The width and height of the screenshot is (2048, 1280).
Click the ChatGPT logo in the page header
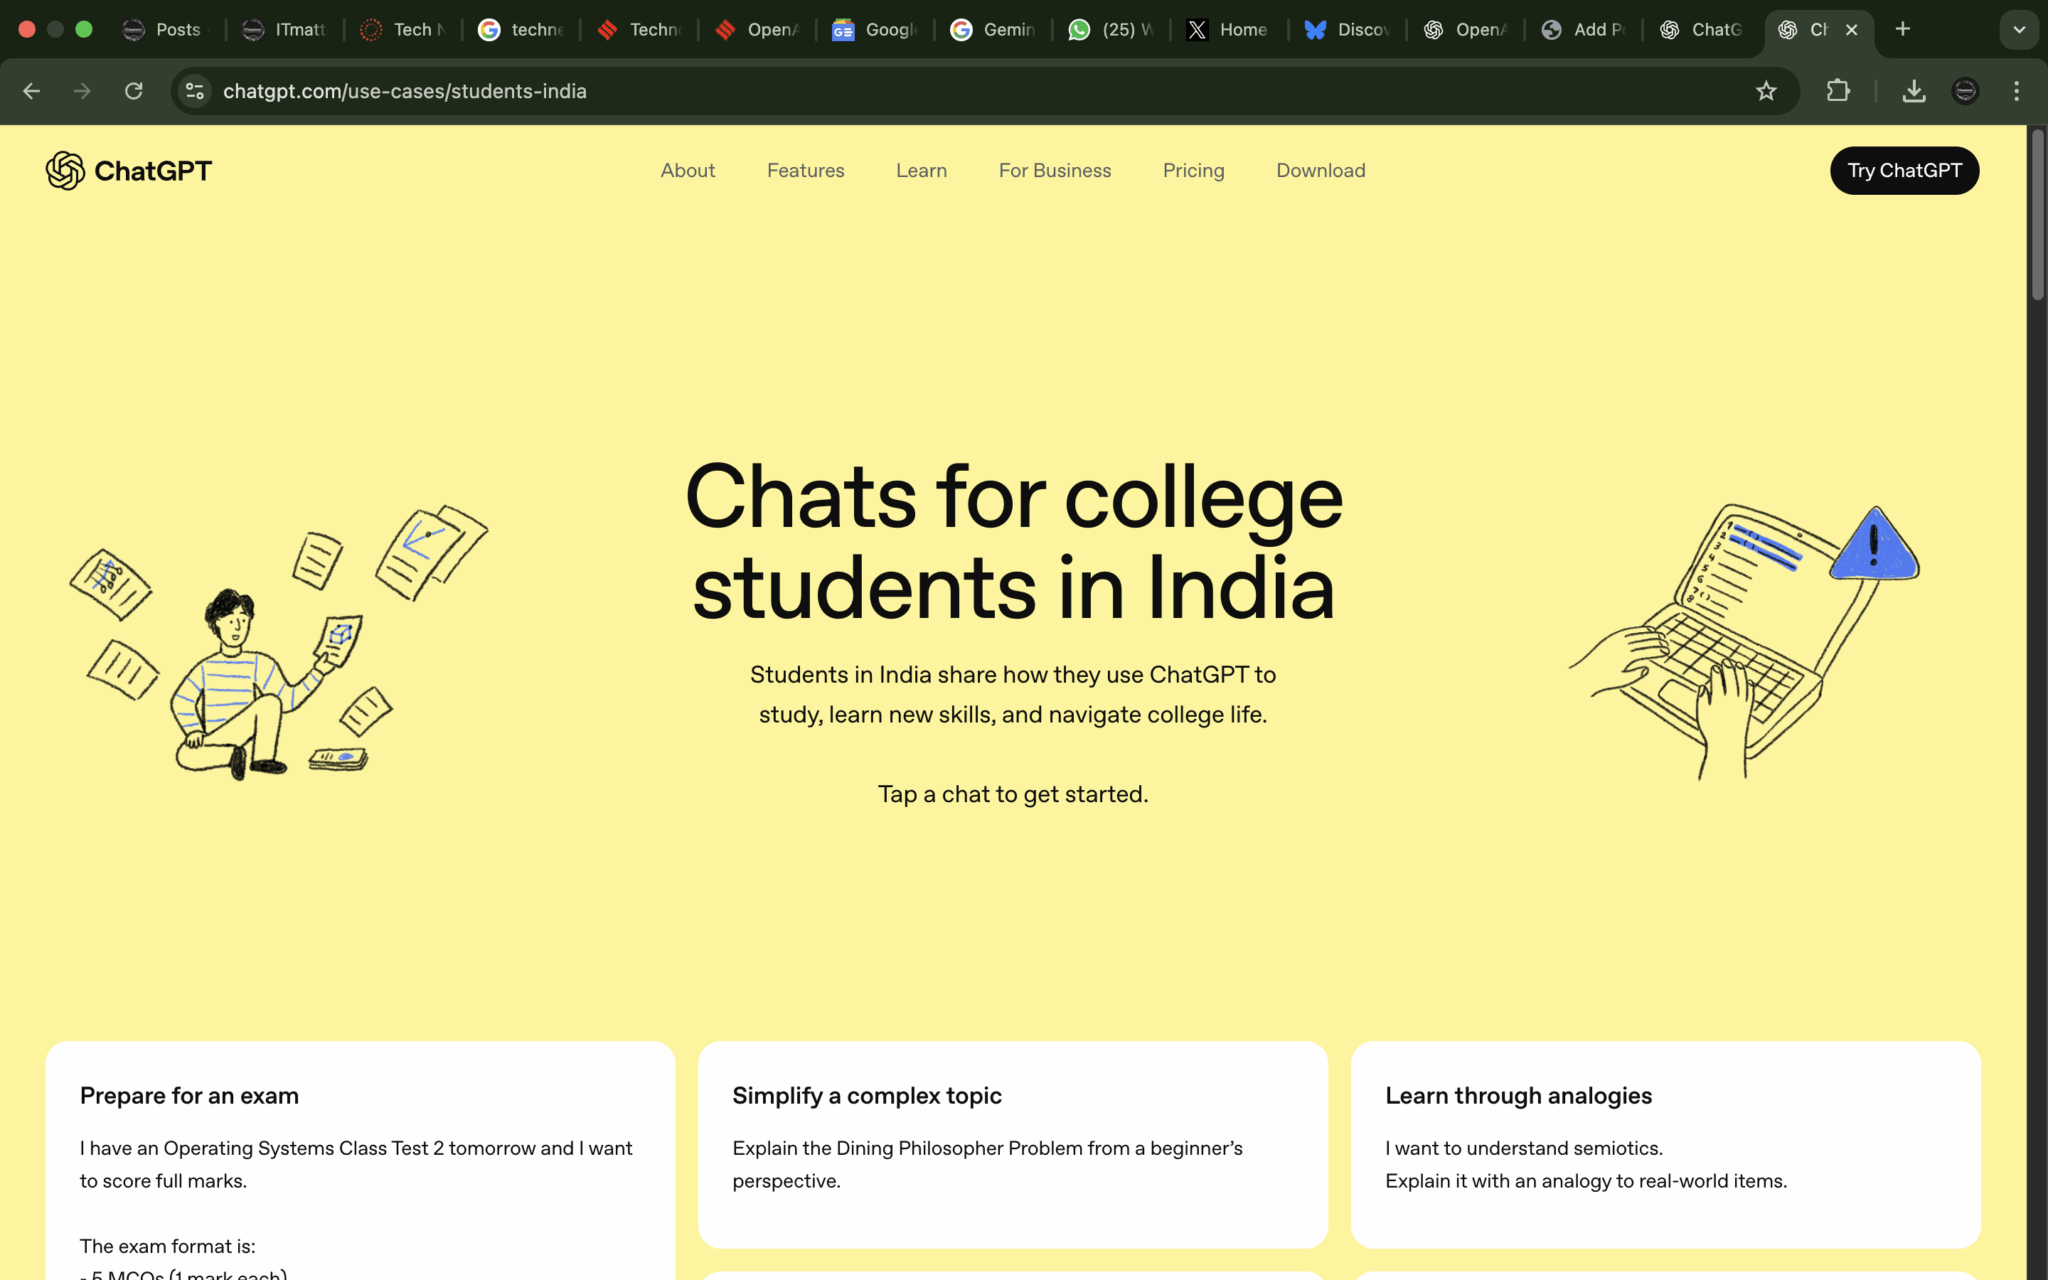128,170
